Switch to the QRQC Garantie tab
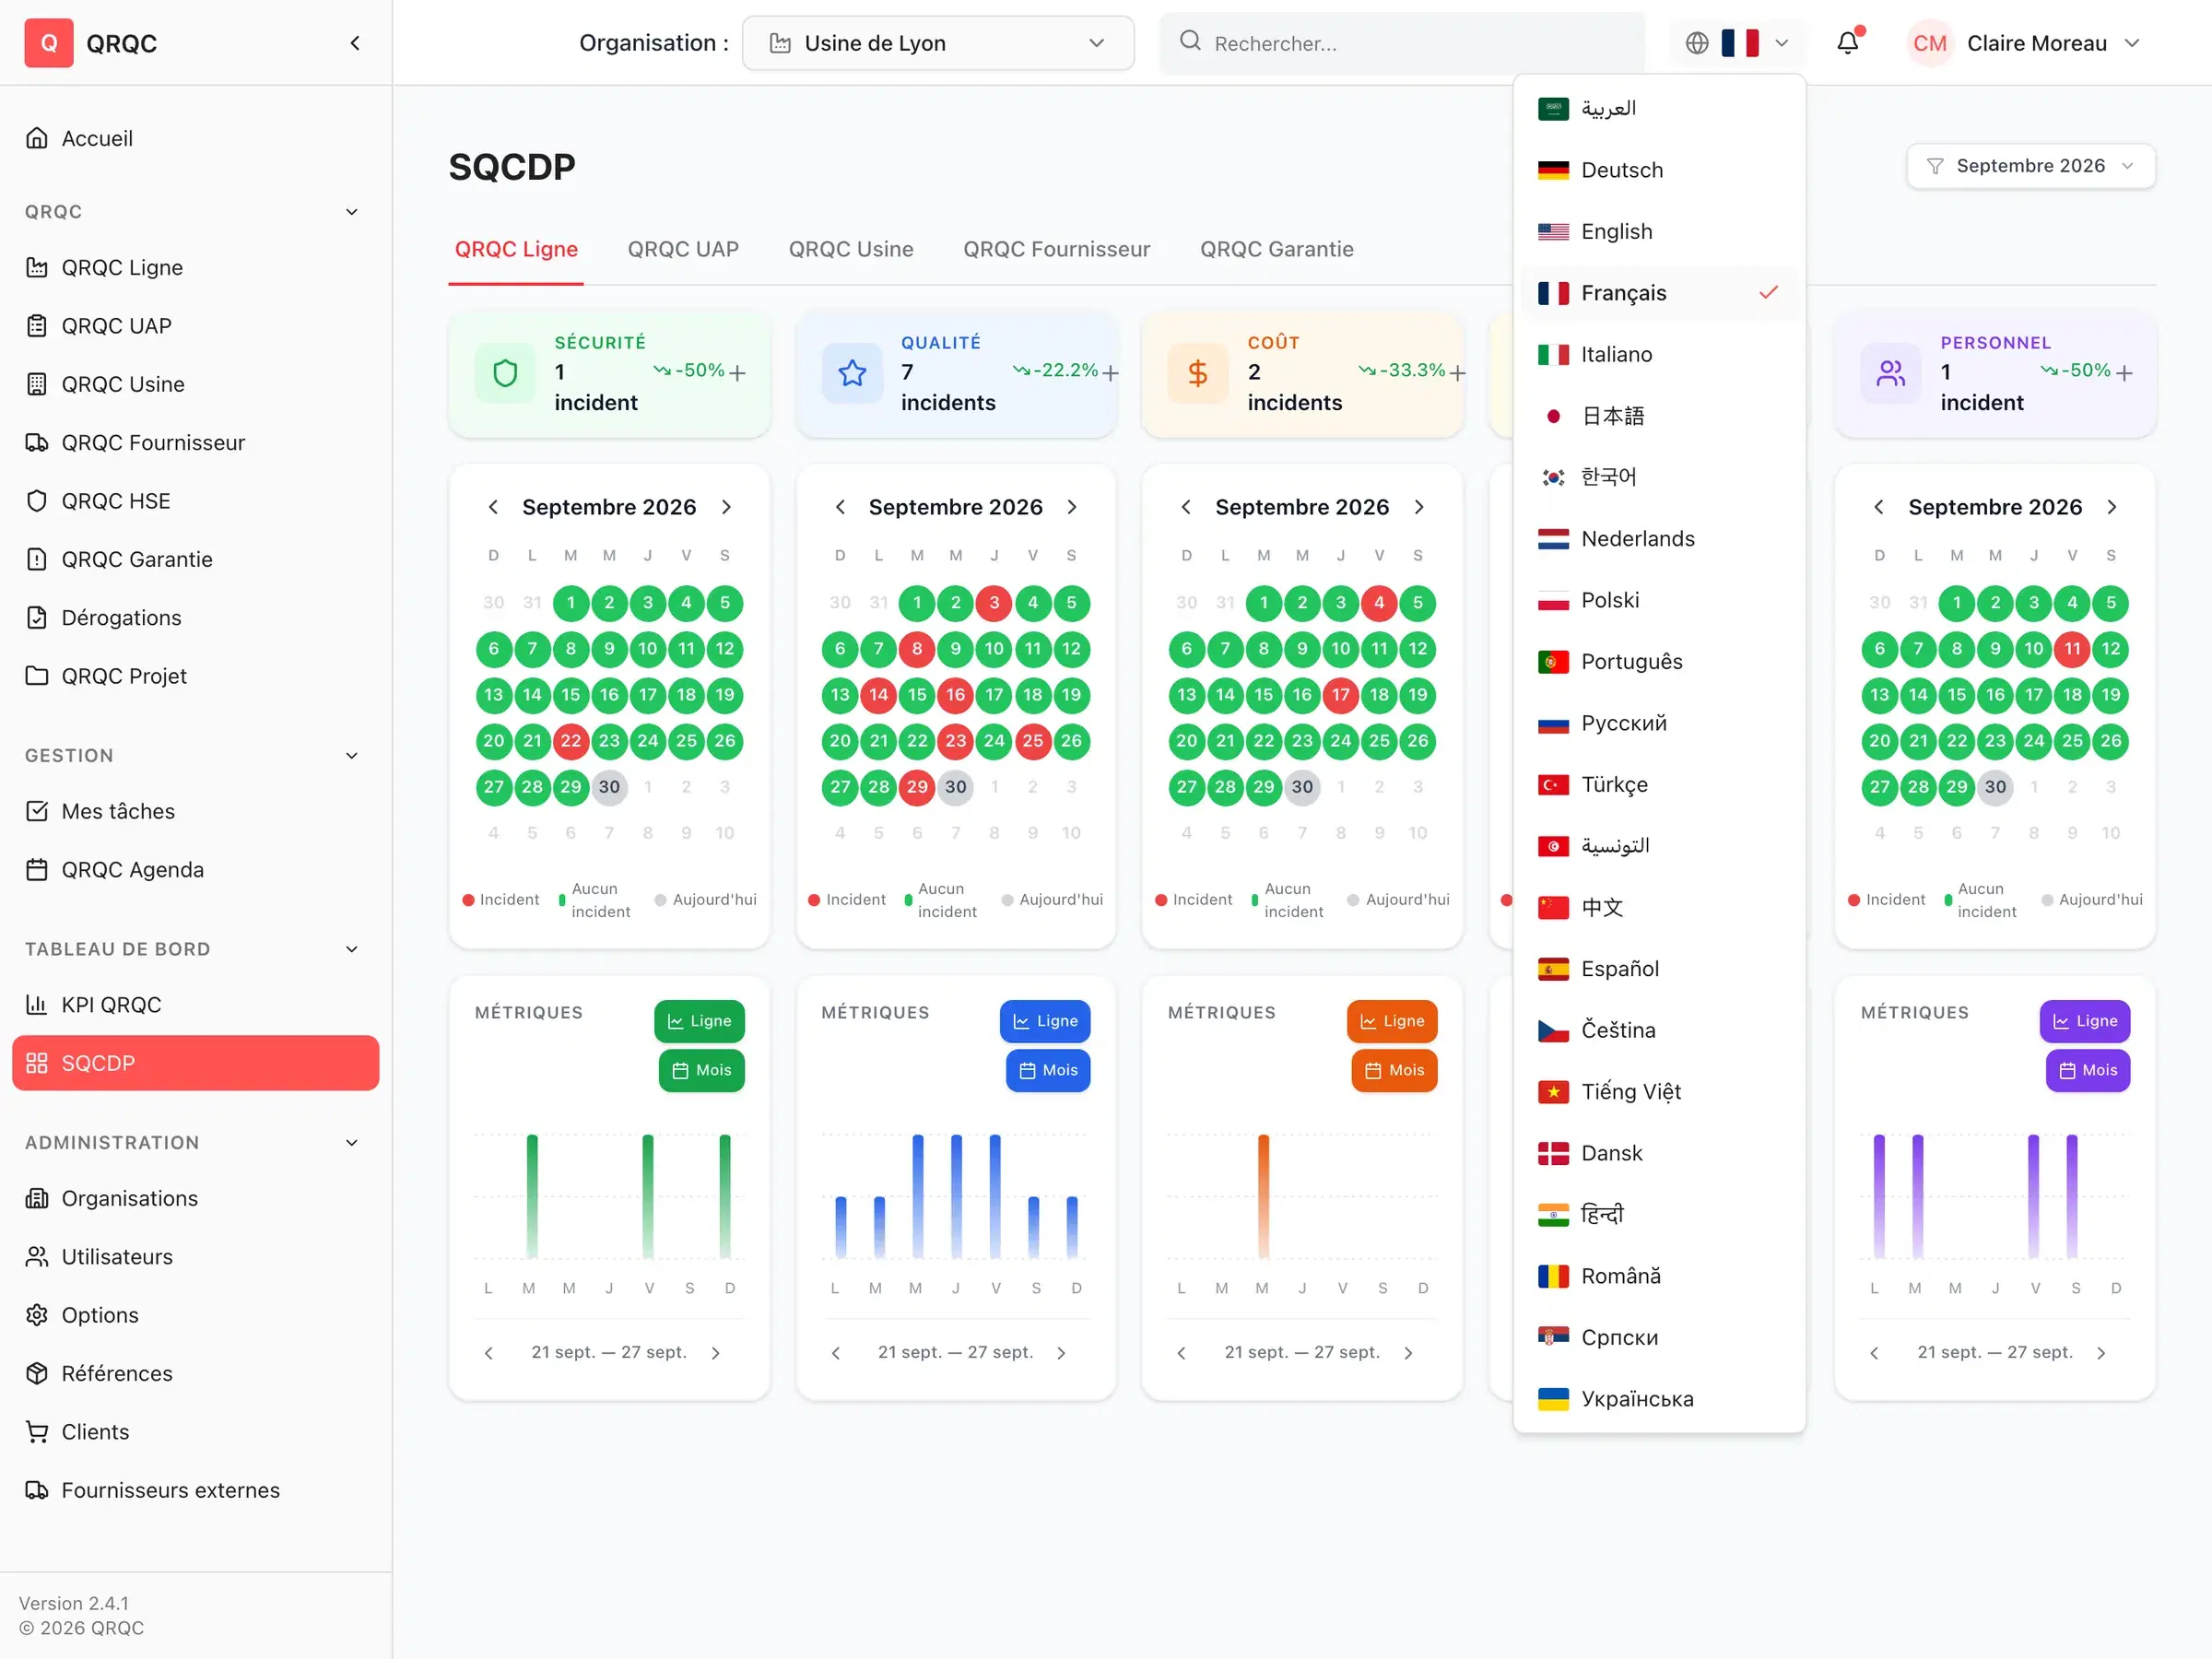The height and width of the screenshot is (1659, 2212). 1277,249
